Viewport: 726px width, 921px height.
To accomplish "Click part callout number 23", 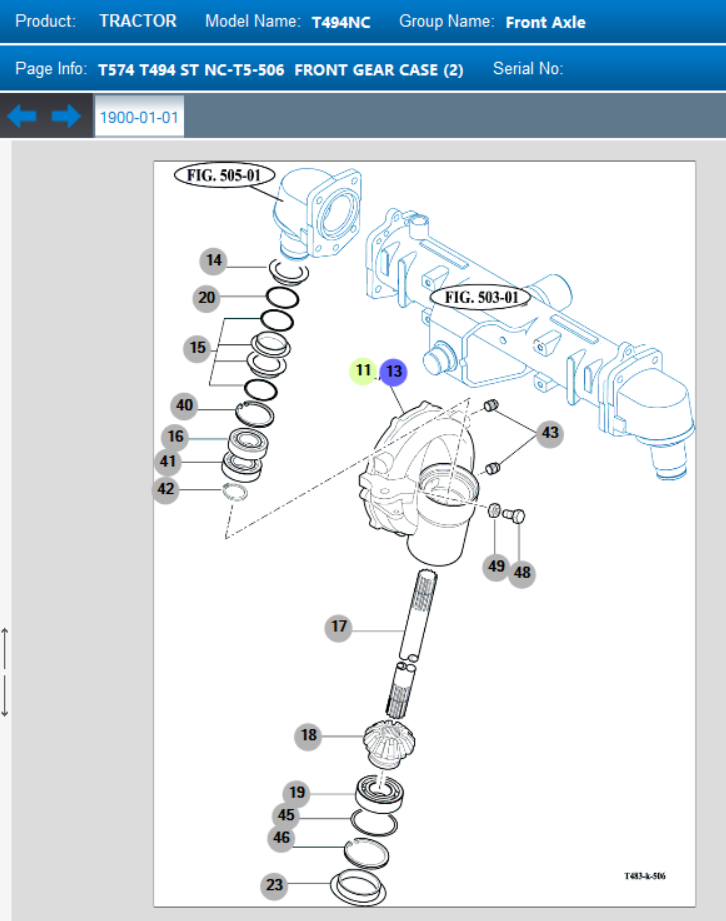I will click(274, 885).
